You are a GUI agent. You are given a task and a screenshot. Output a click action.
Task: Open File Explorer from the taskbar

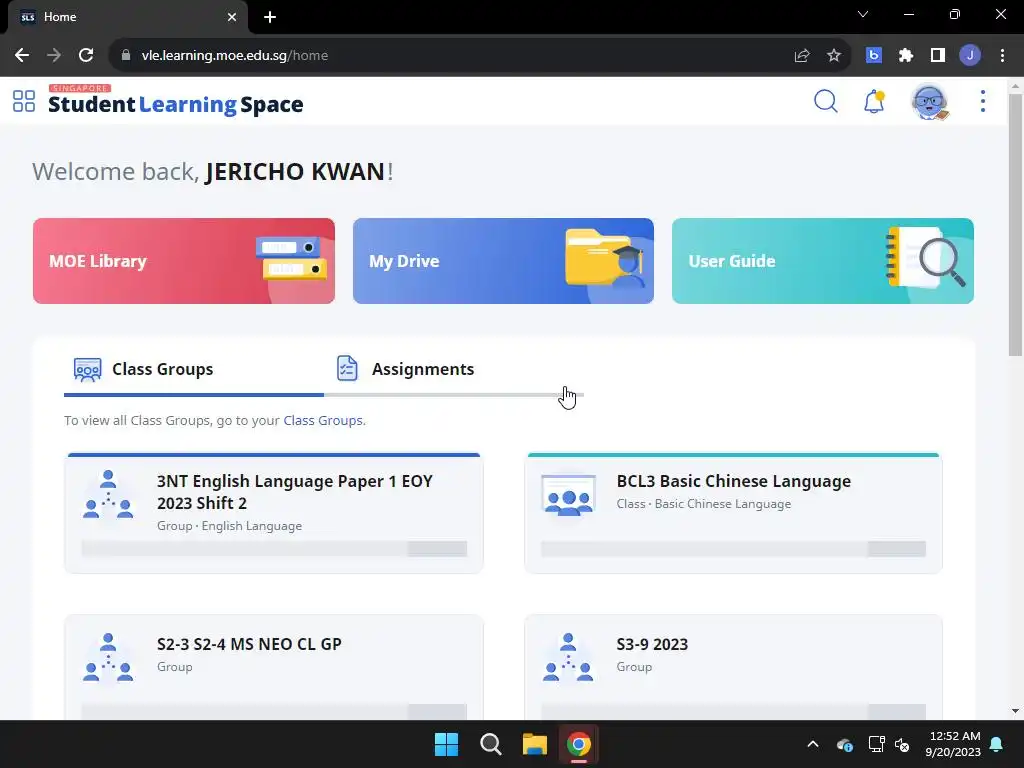pos(535,744)
